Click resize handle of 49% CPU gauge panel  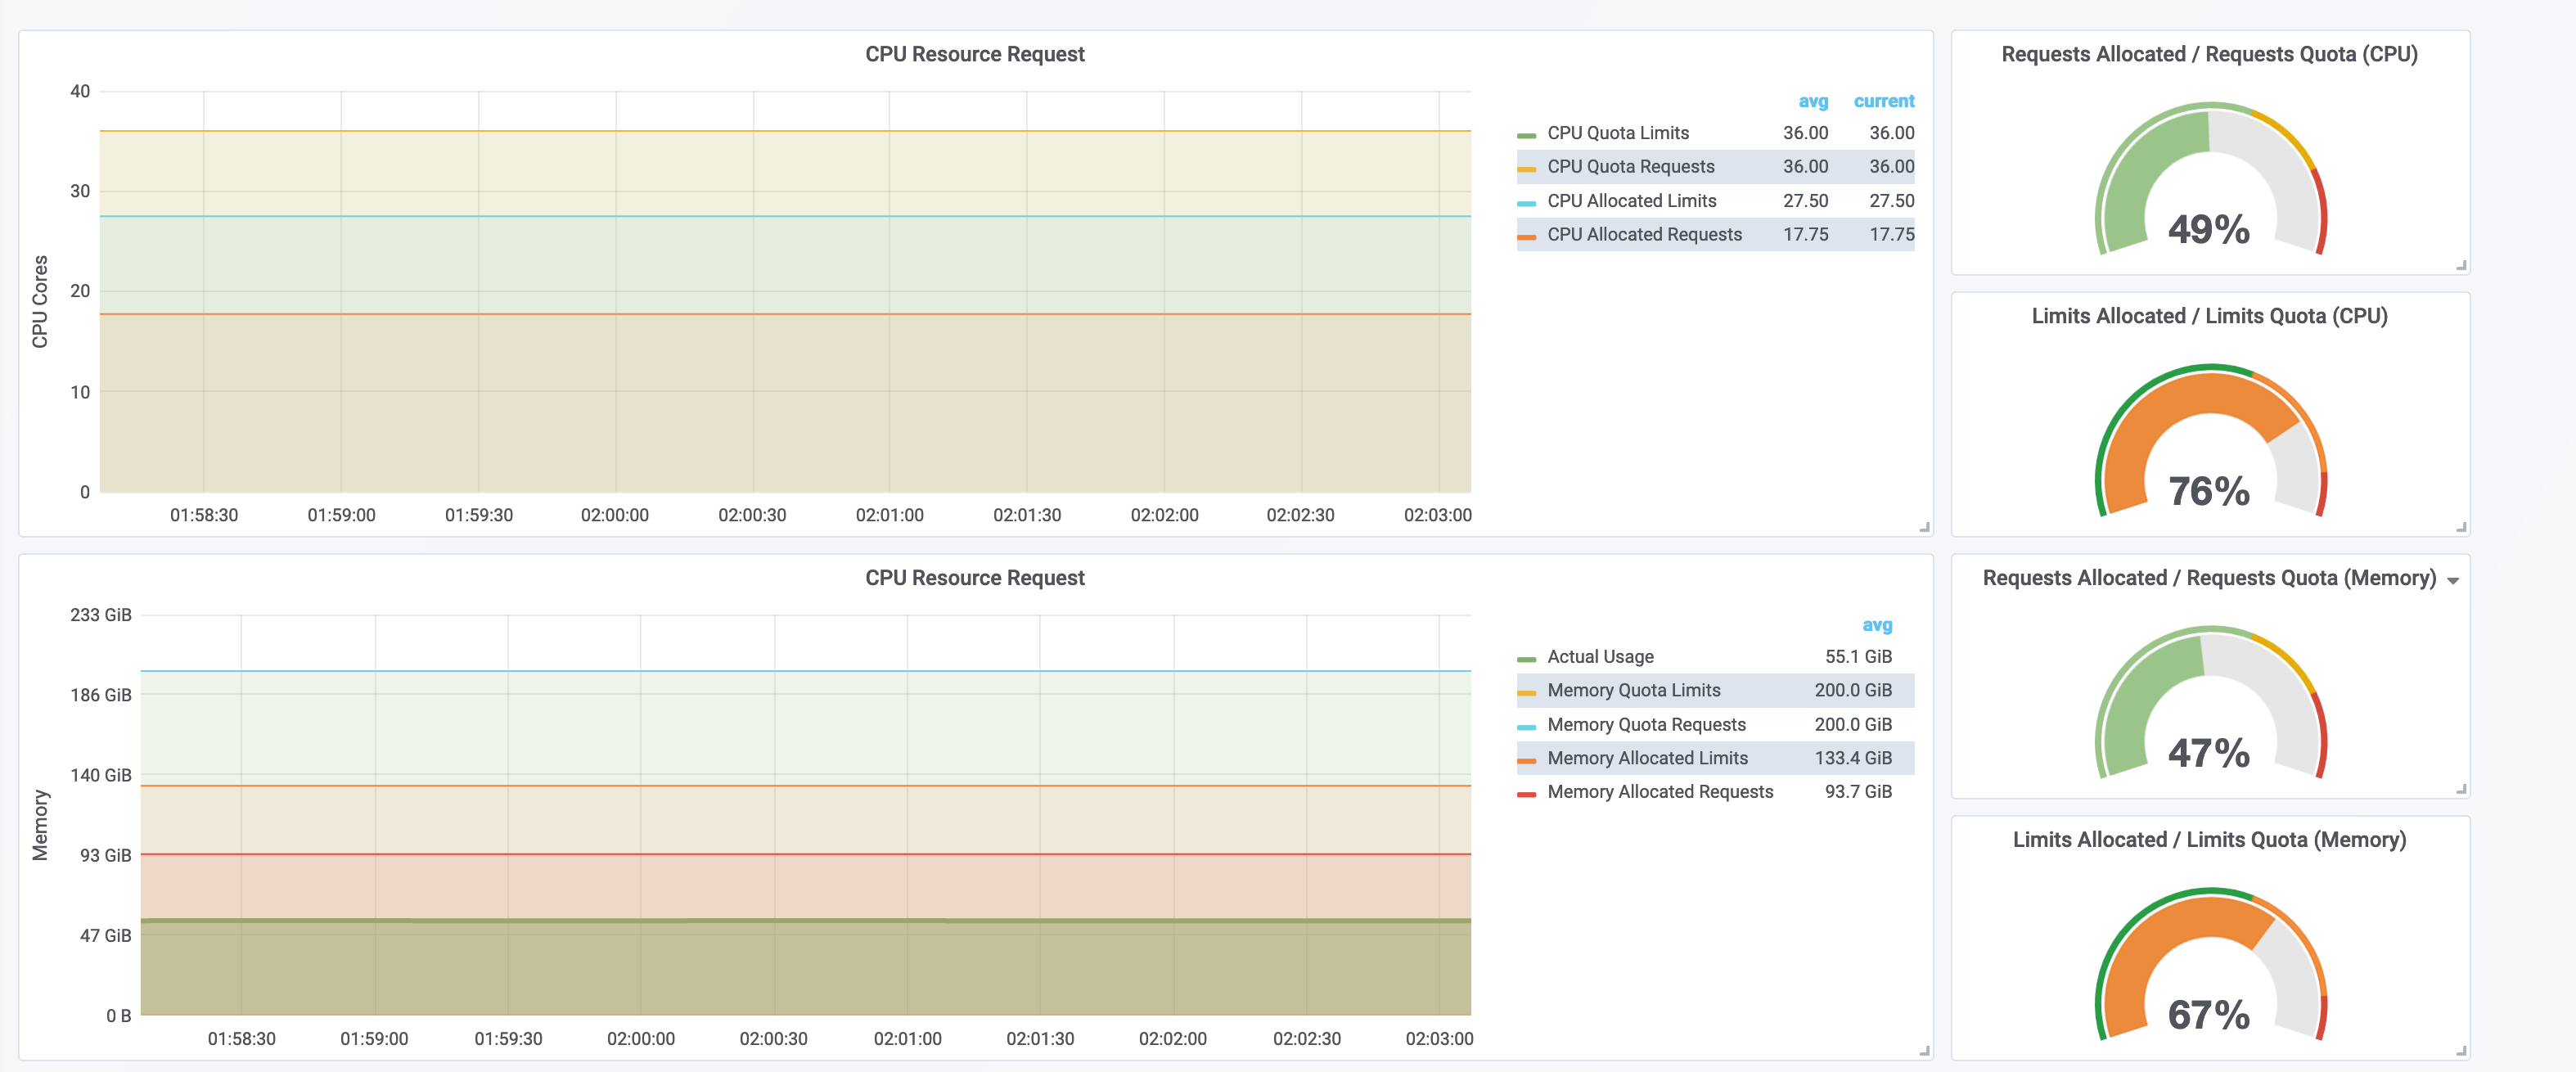[x=2461, y=265]
